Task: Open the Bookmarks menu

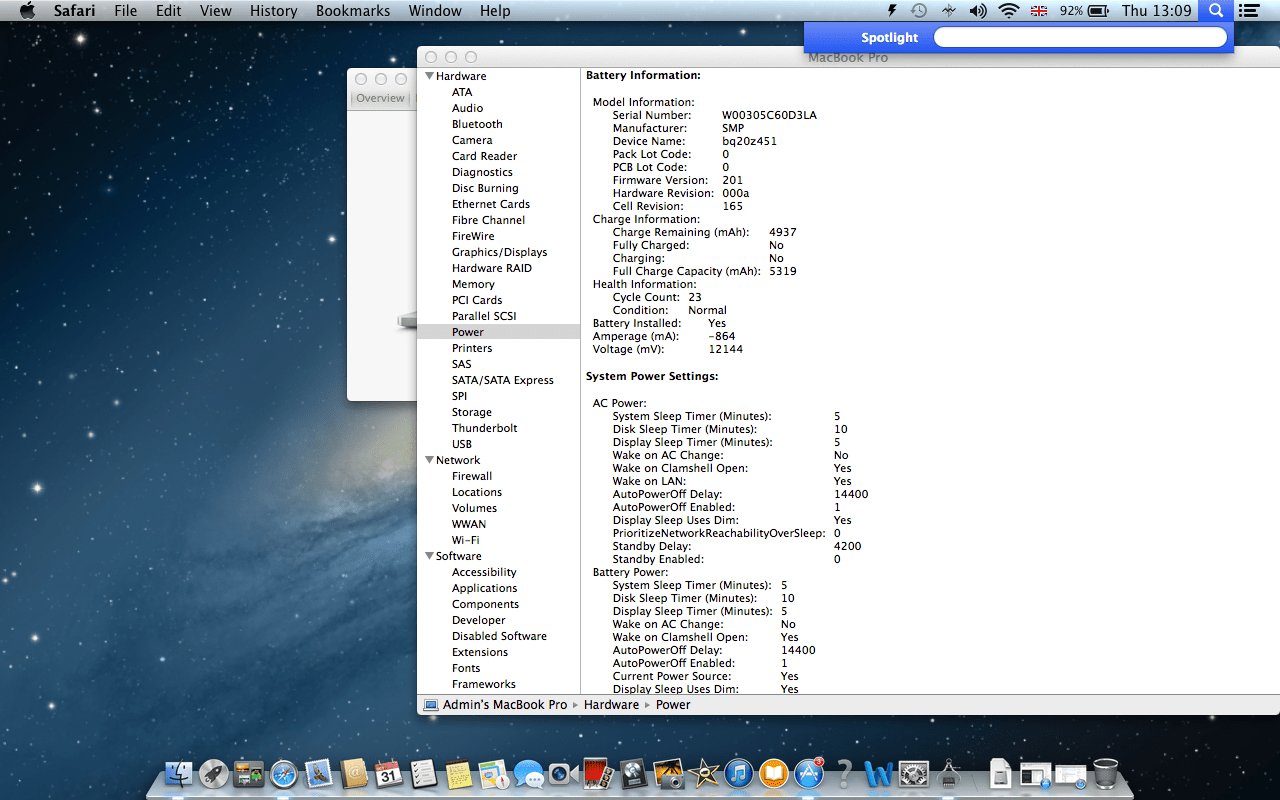Action: coord(352,11)
